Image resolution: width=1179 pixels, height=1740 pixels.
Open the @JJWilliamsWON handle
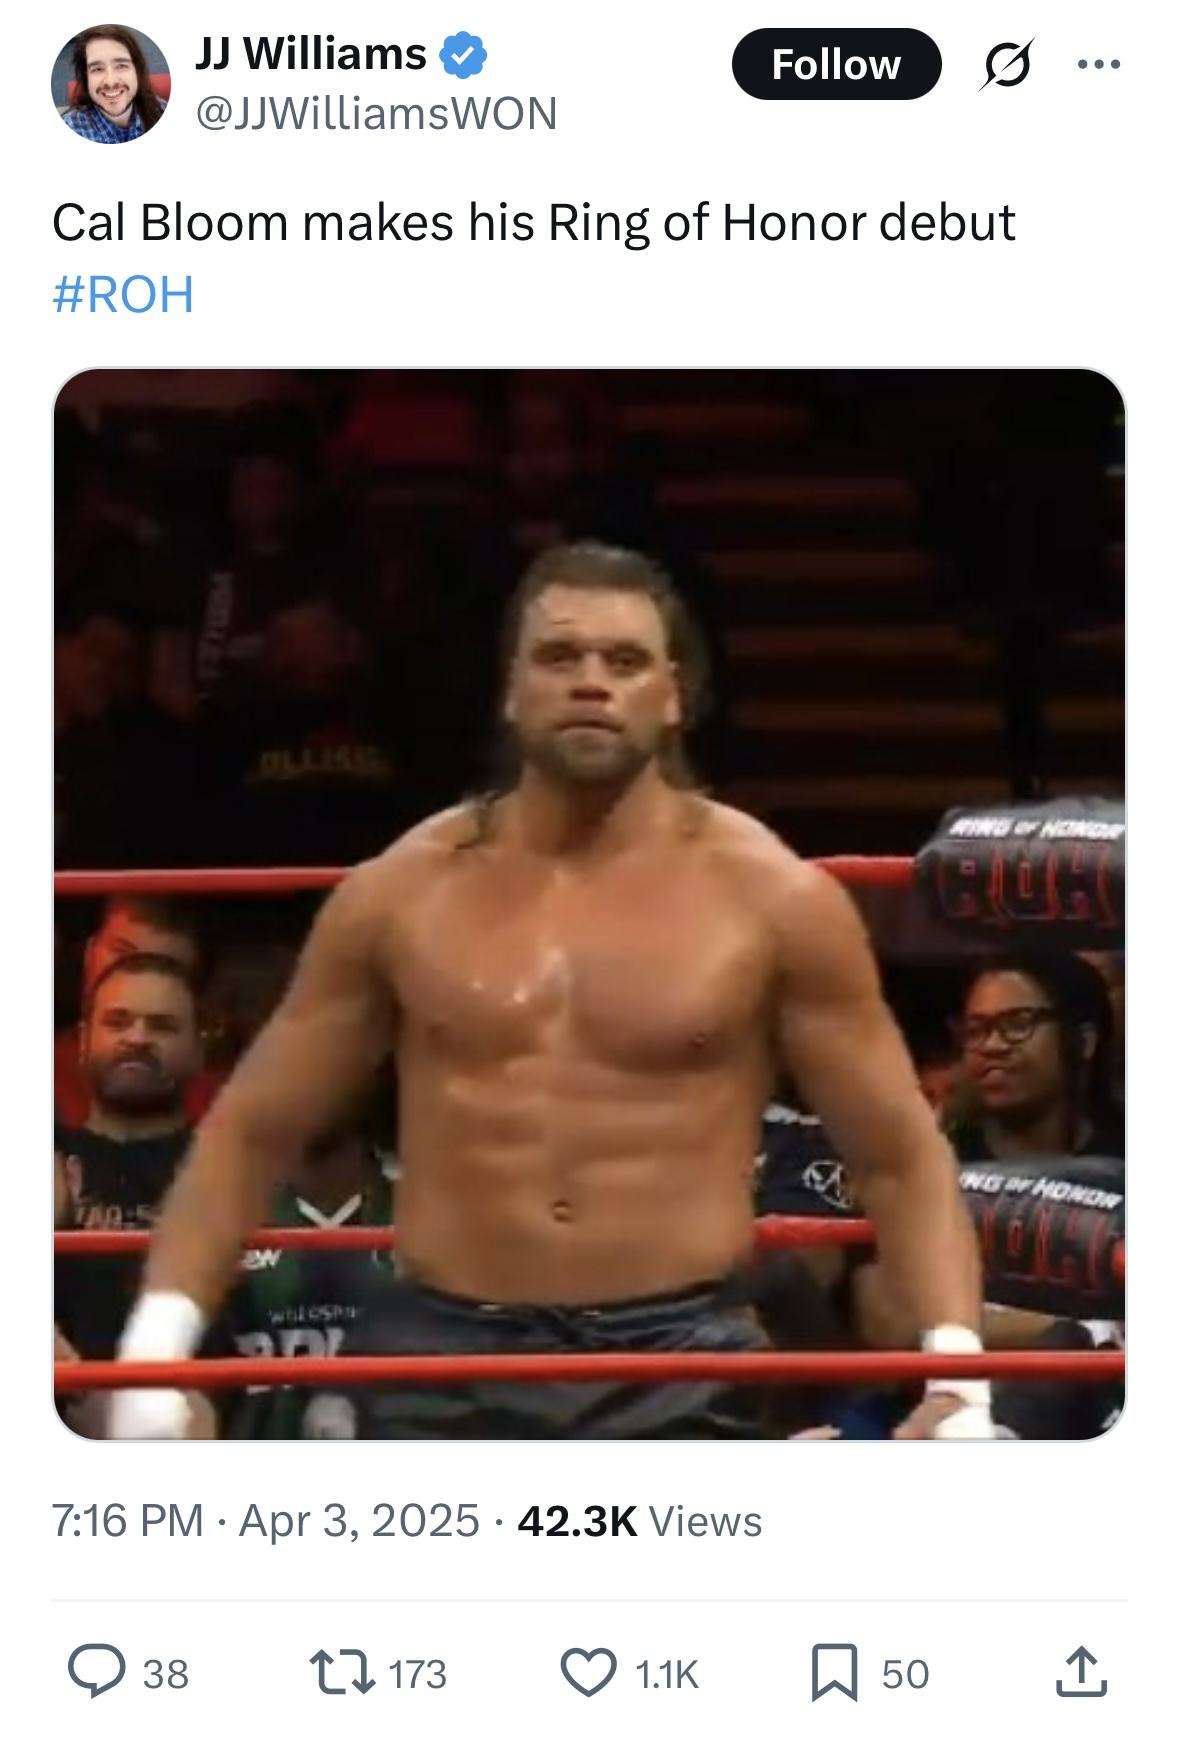click(x=376, y=114)
